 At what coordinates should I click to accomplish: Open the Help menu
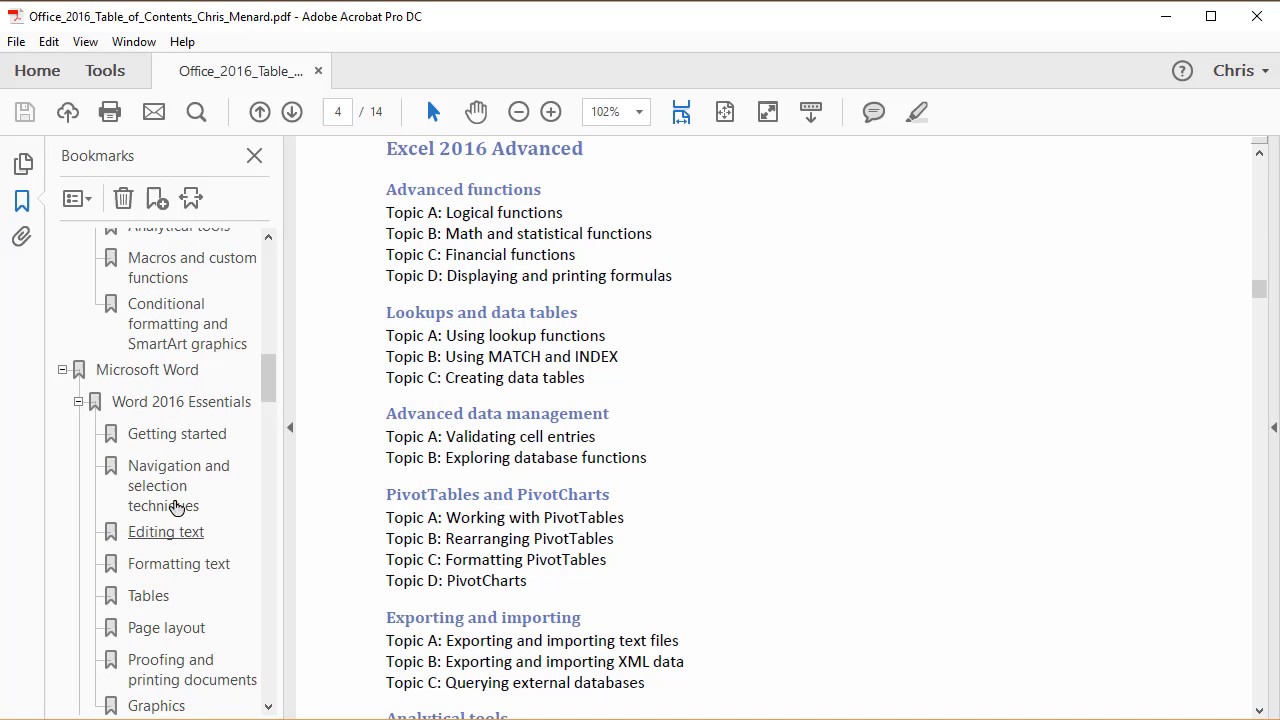point(182,42)
